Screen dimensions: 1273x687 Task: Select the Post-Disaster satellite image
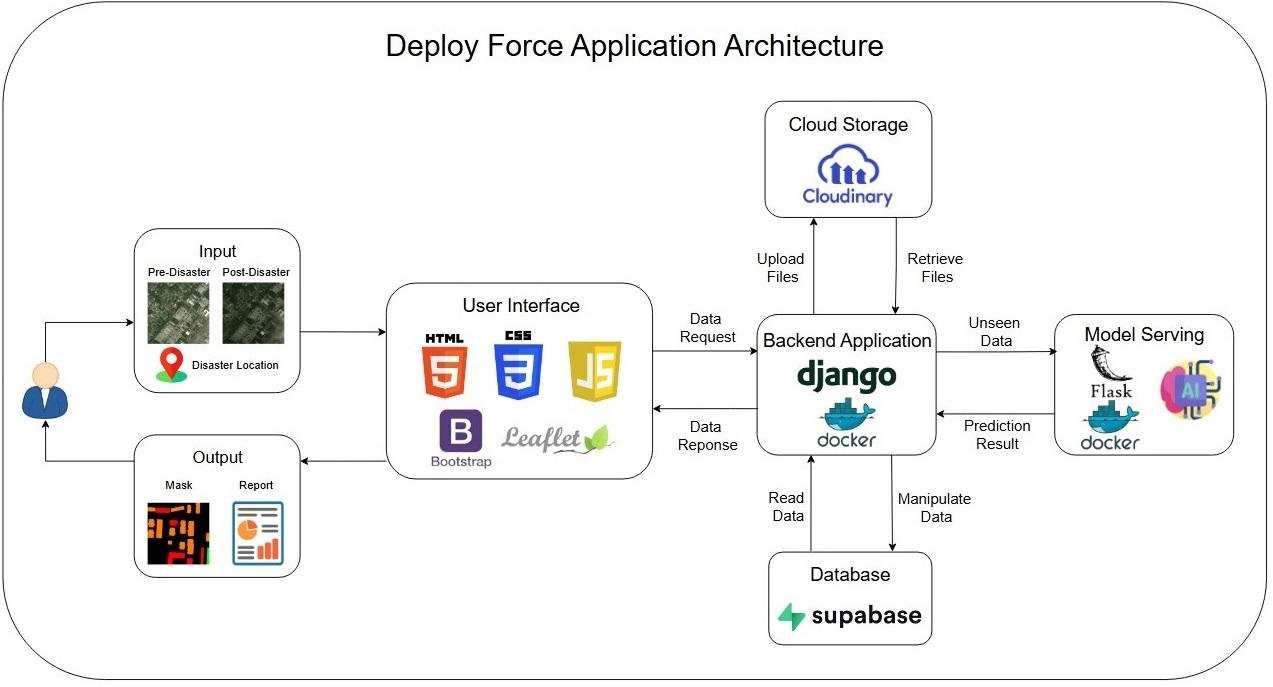click(x=254, y=313)
